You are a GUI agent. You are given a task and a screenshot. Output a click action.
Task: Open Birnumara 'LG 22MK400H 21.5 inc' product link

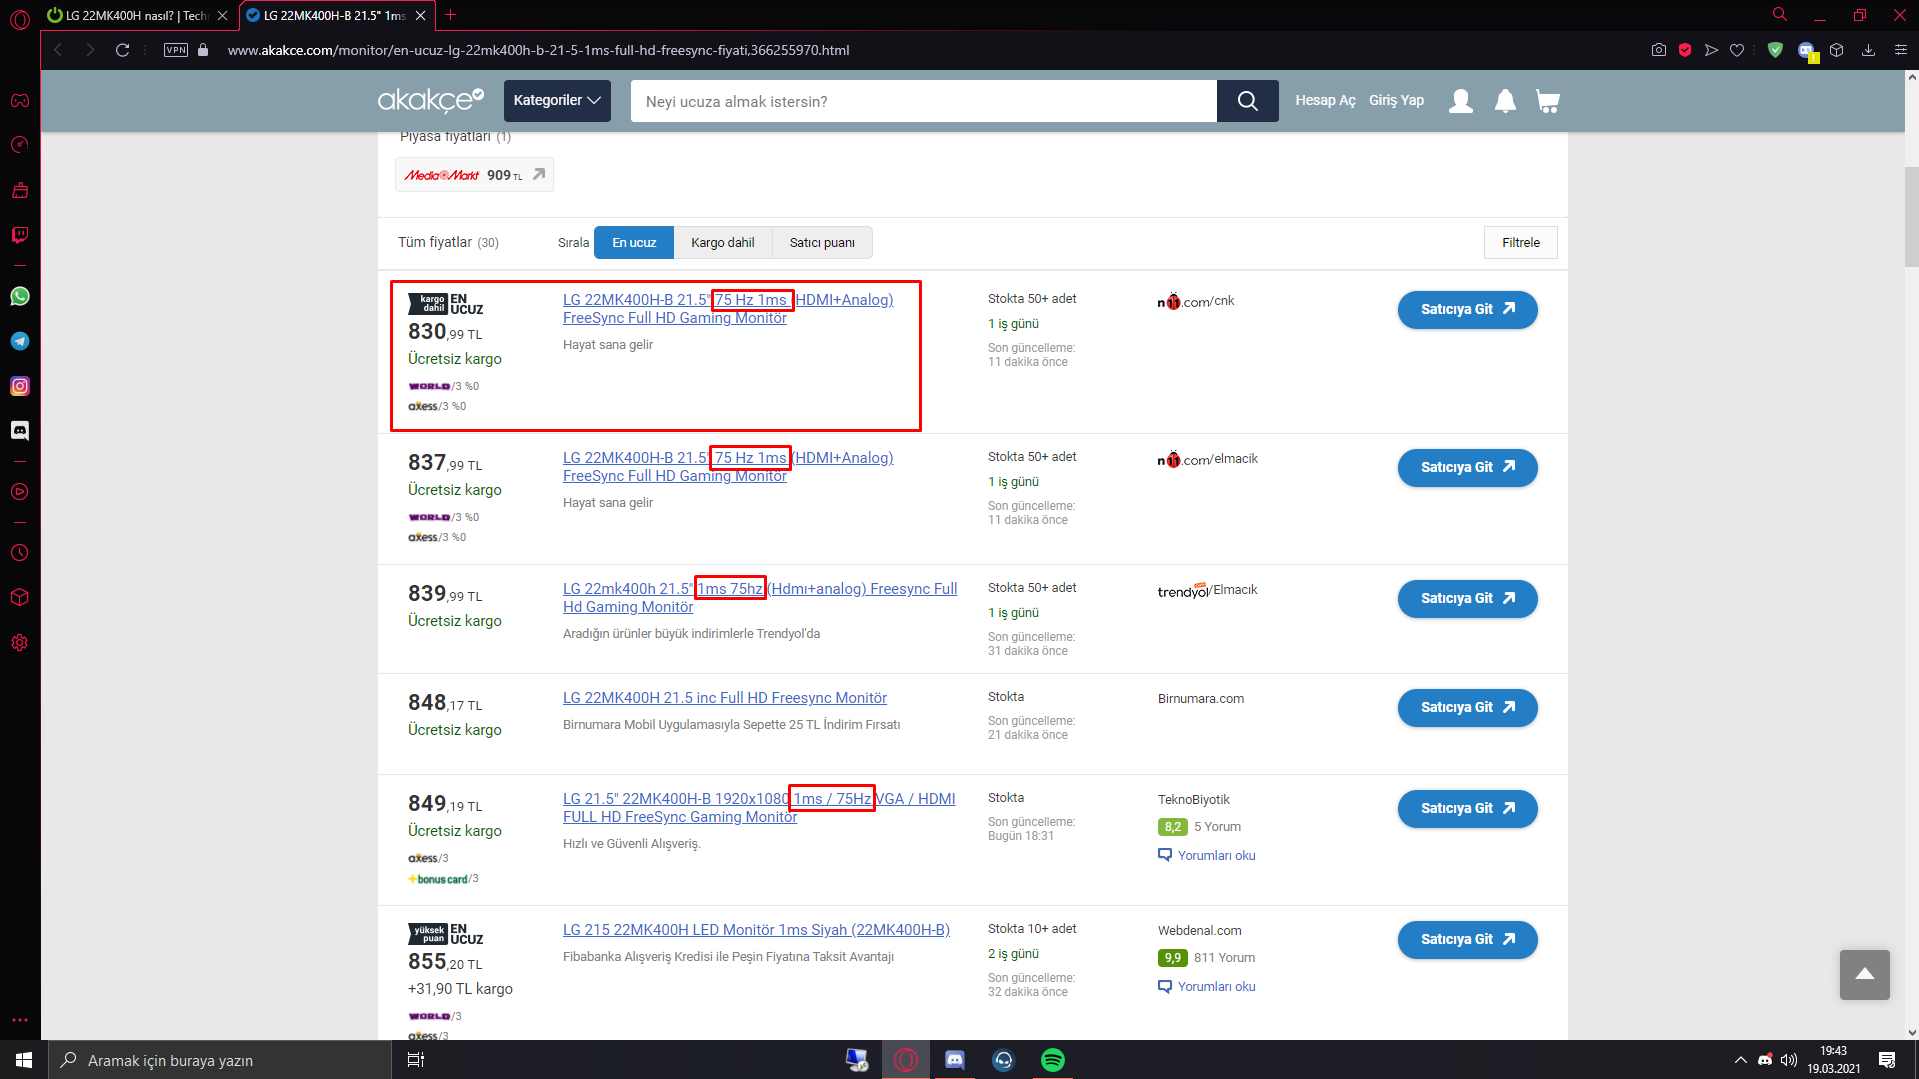(724, 698)
